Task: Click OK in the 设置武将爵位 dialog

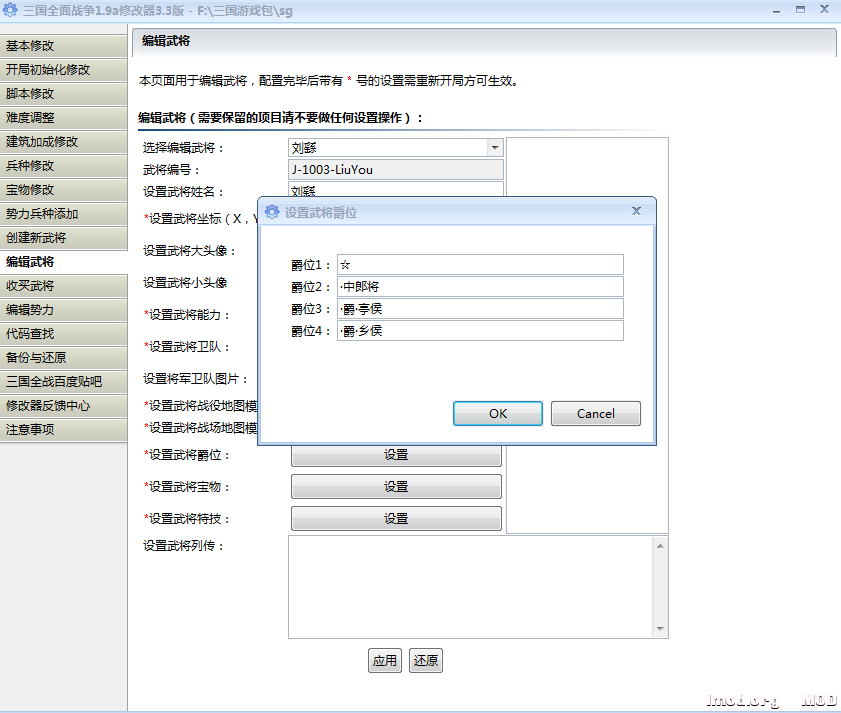Action: pos(497,414)
